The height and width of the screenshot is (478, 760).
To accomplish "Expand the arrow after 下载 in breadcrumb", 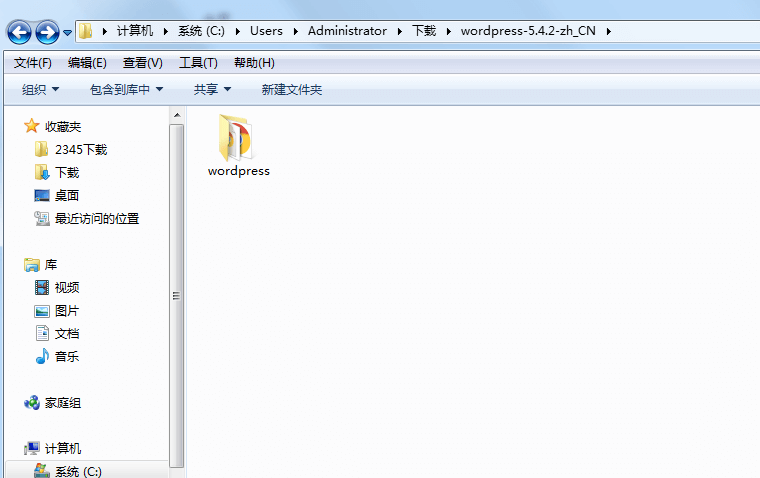I will coord(448,32).
